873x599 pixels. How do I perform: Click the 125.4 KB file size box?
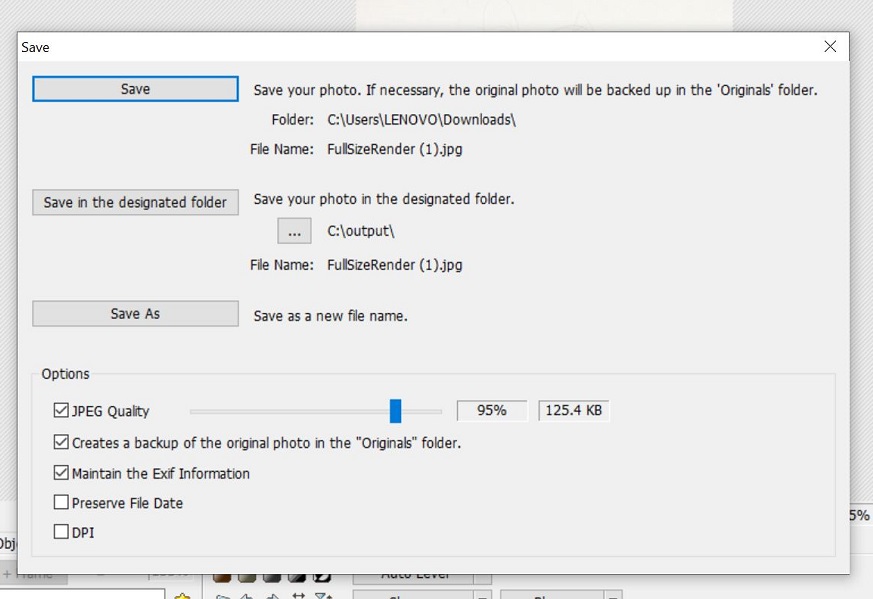573,411
